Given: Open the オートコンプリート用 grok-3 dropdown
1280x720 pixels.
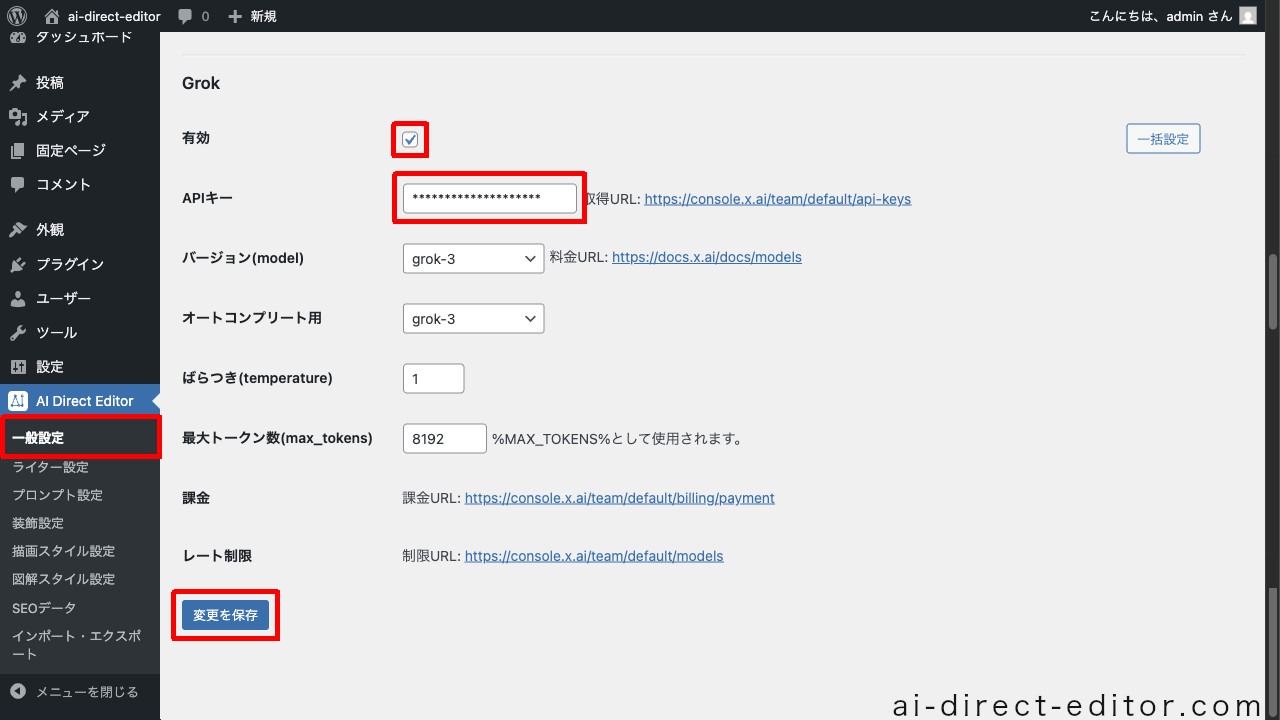Looking at the screenshot, I should 473,319.
